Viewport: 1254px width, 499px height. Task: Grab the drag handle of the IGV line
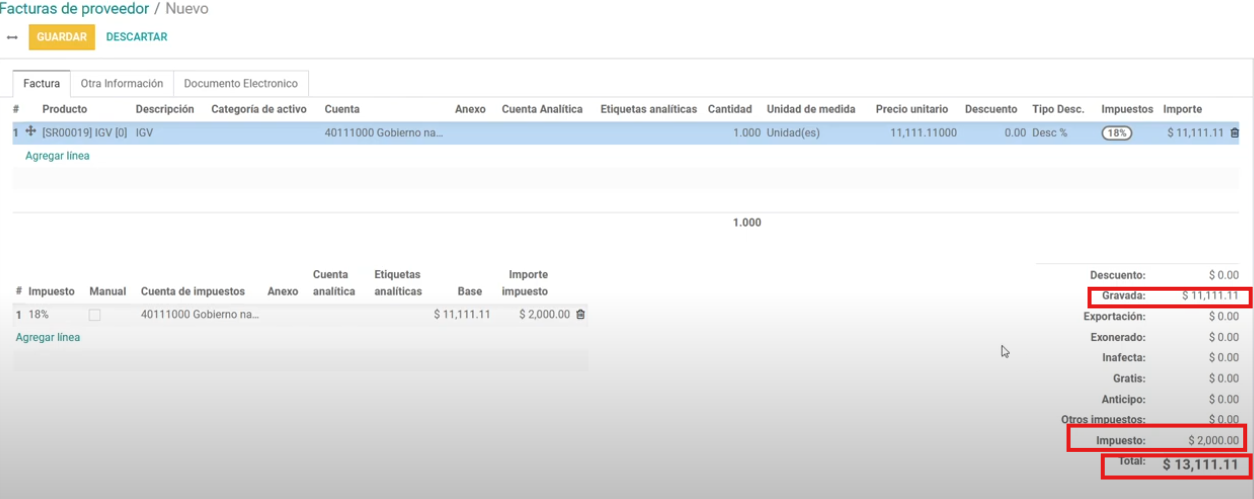pos(30,132)
